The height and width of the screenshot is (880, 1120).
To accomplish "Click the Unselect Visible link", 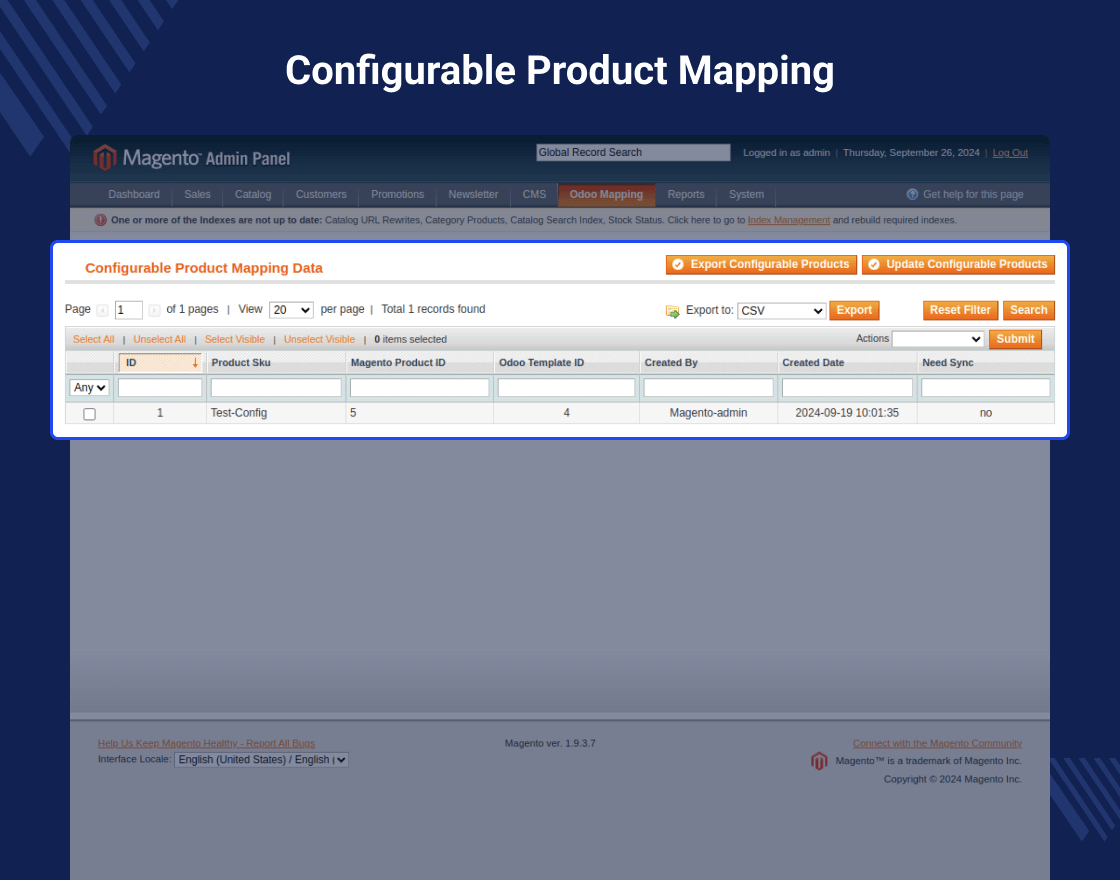I will pyautogui.click(x=319, y=339).
